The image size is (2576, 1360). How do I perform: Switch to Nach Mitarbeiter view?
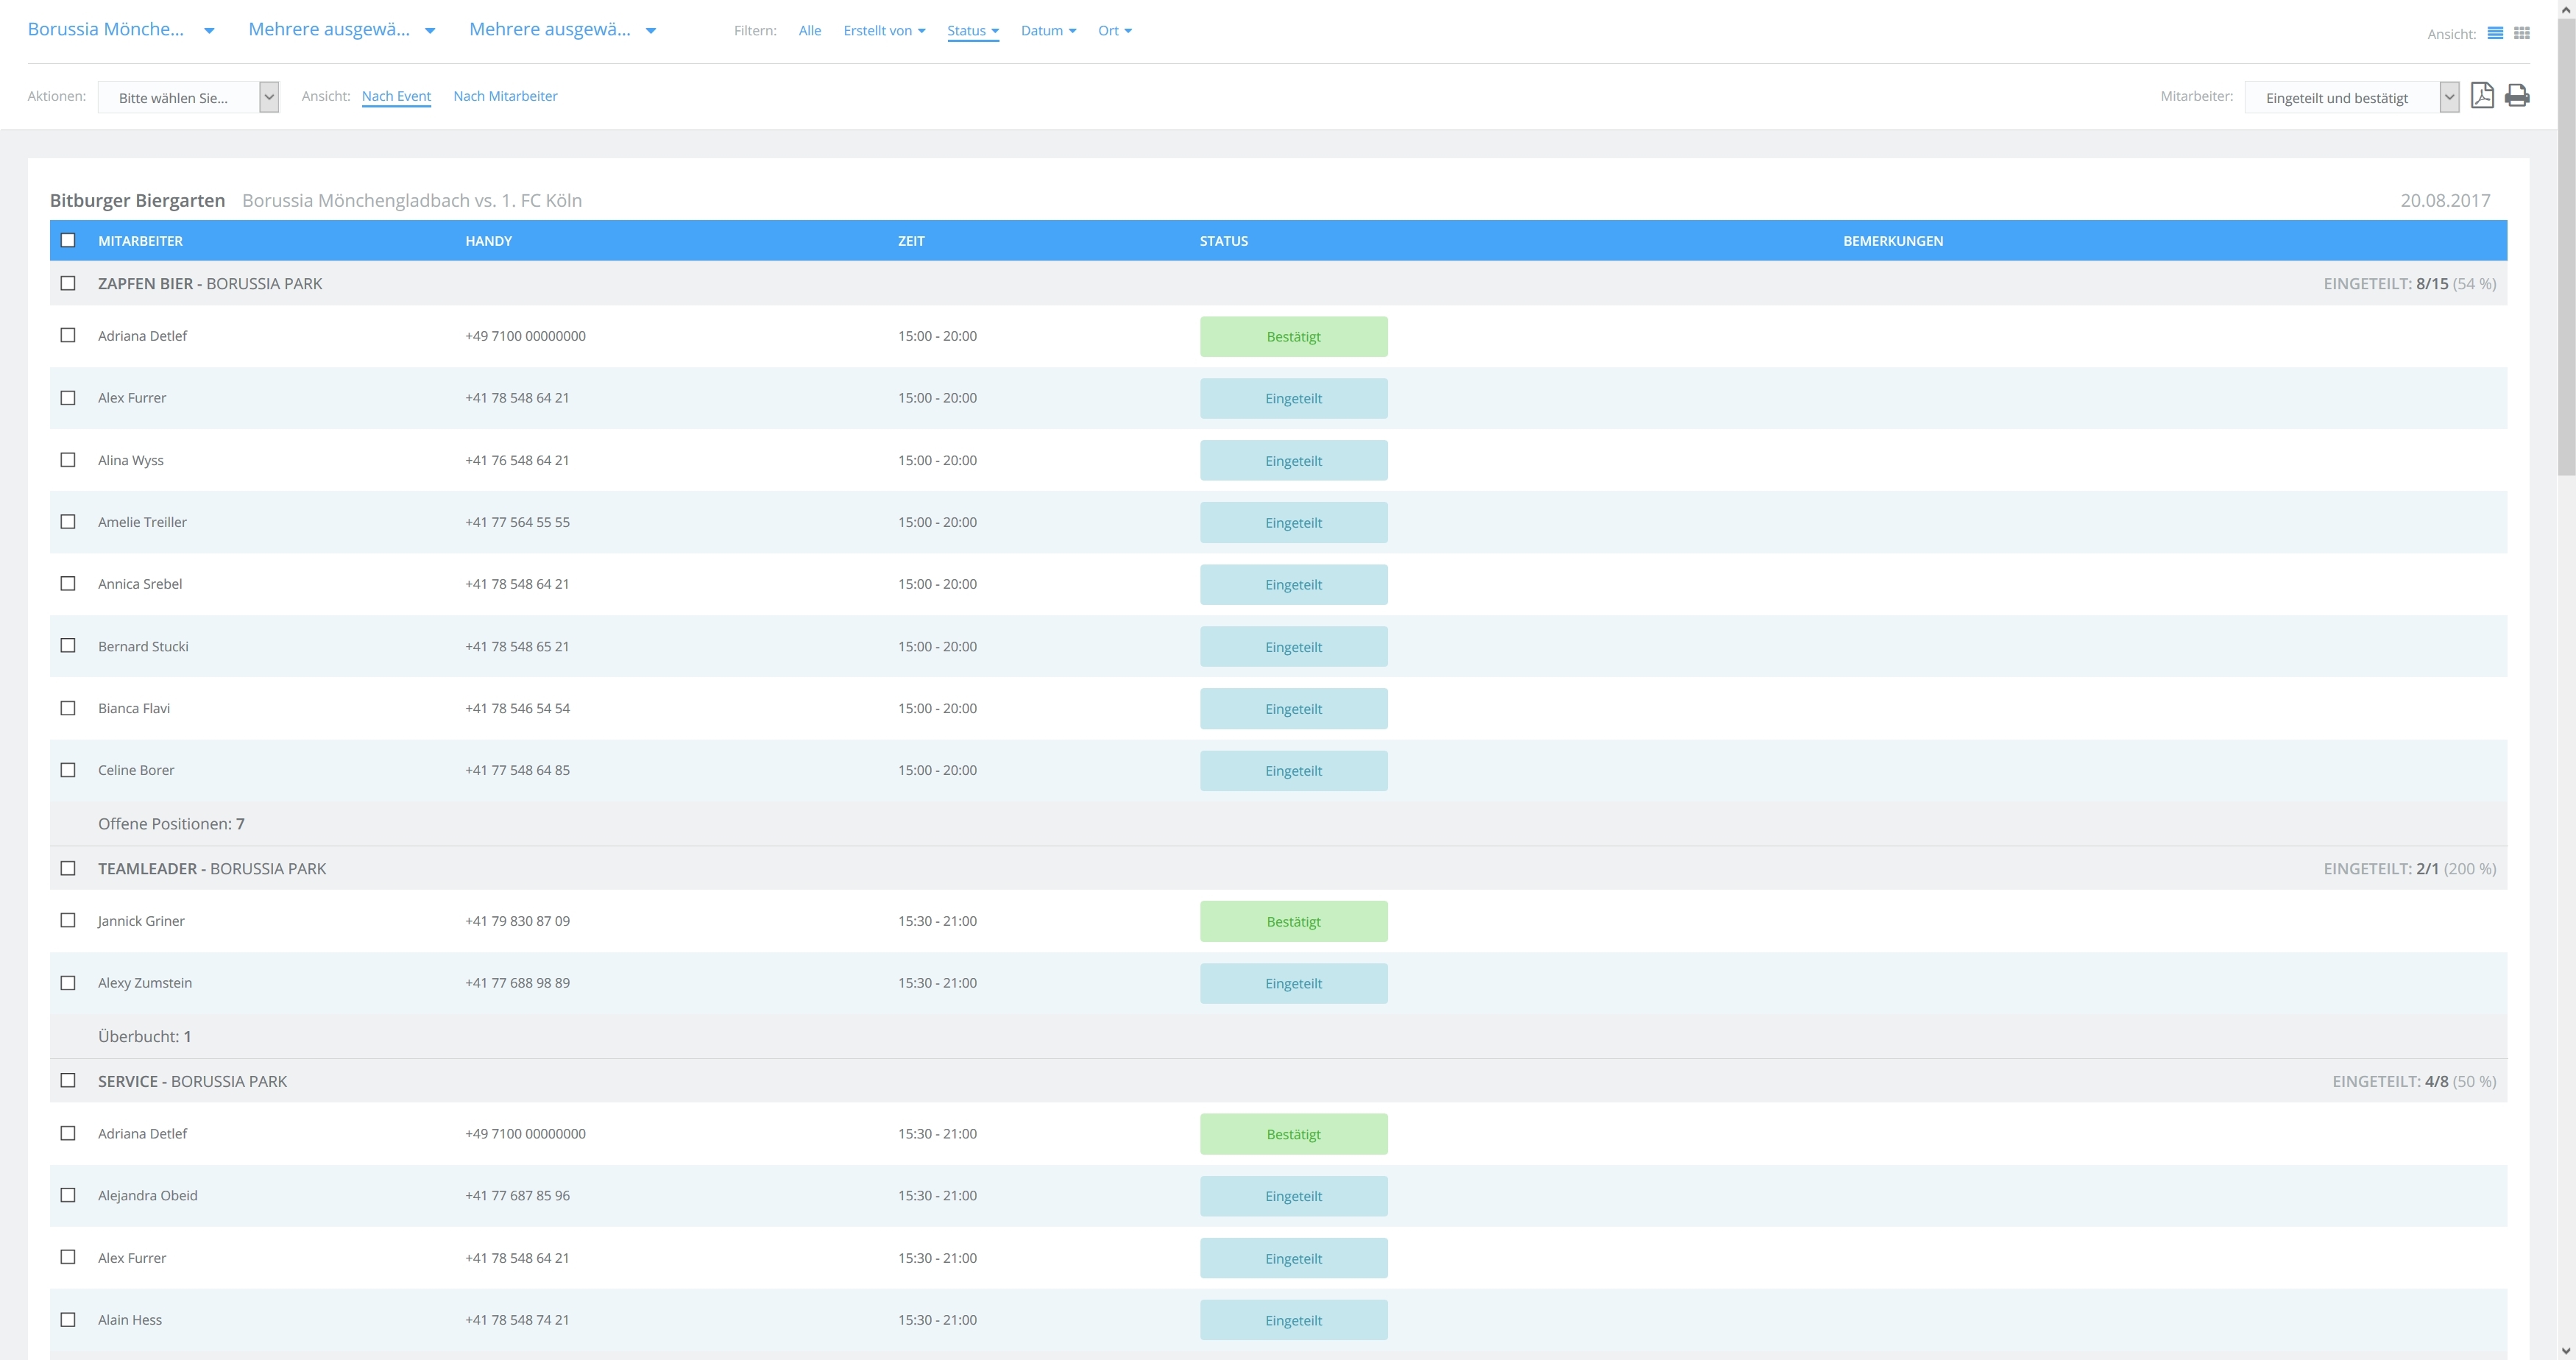coord(505,96)
